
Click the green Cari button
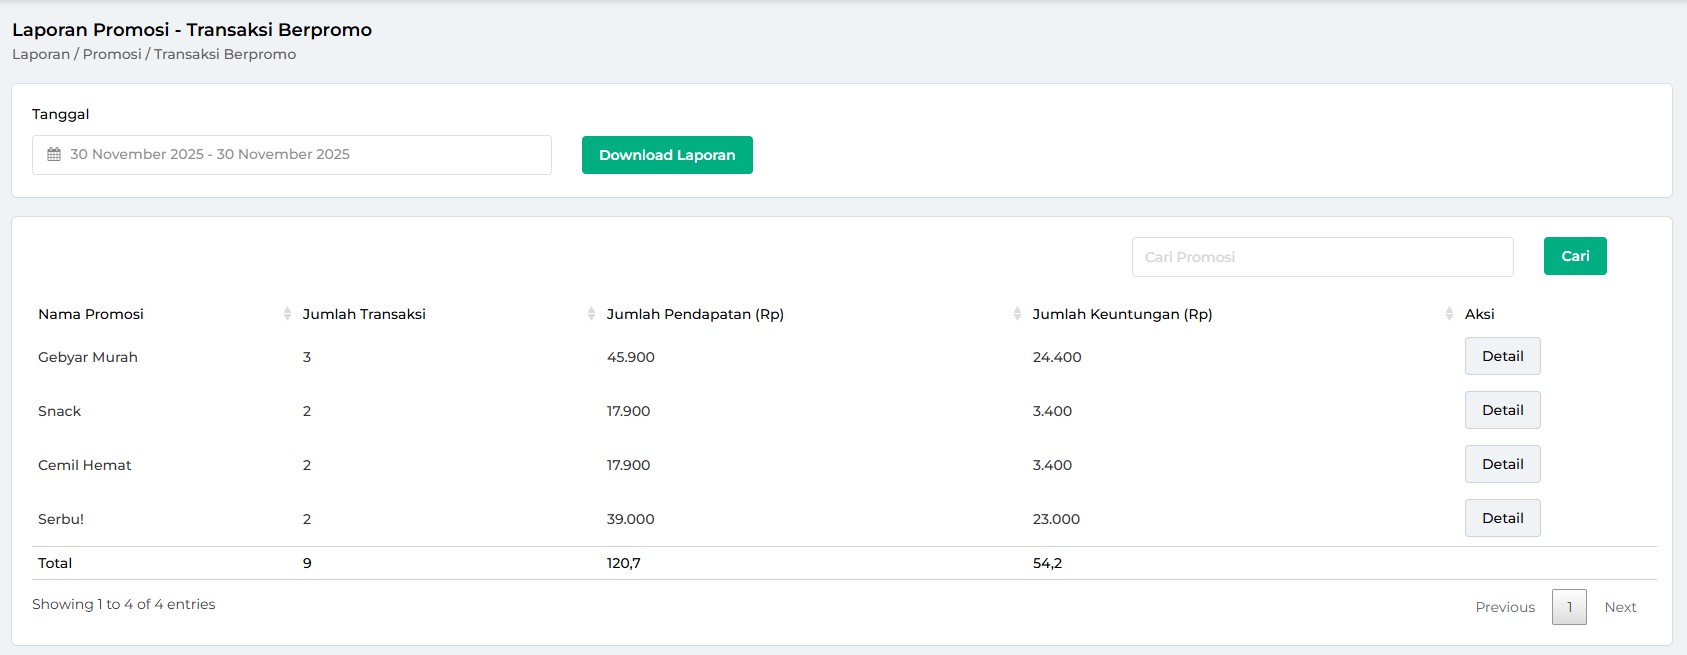click(1574, 256)
